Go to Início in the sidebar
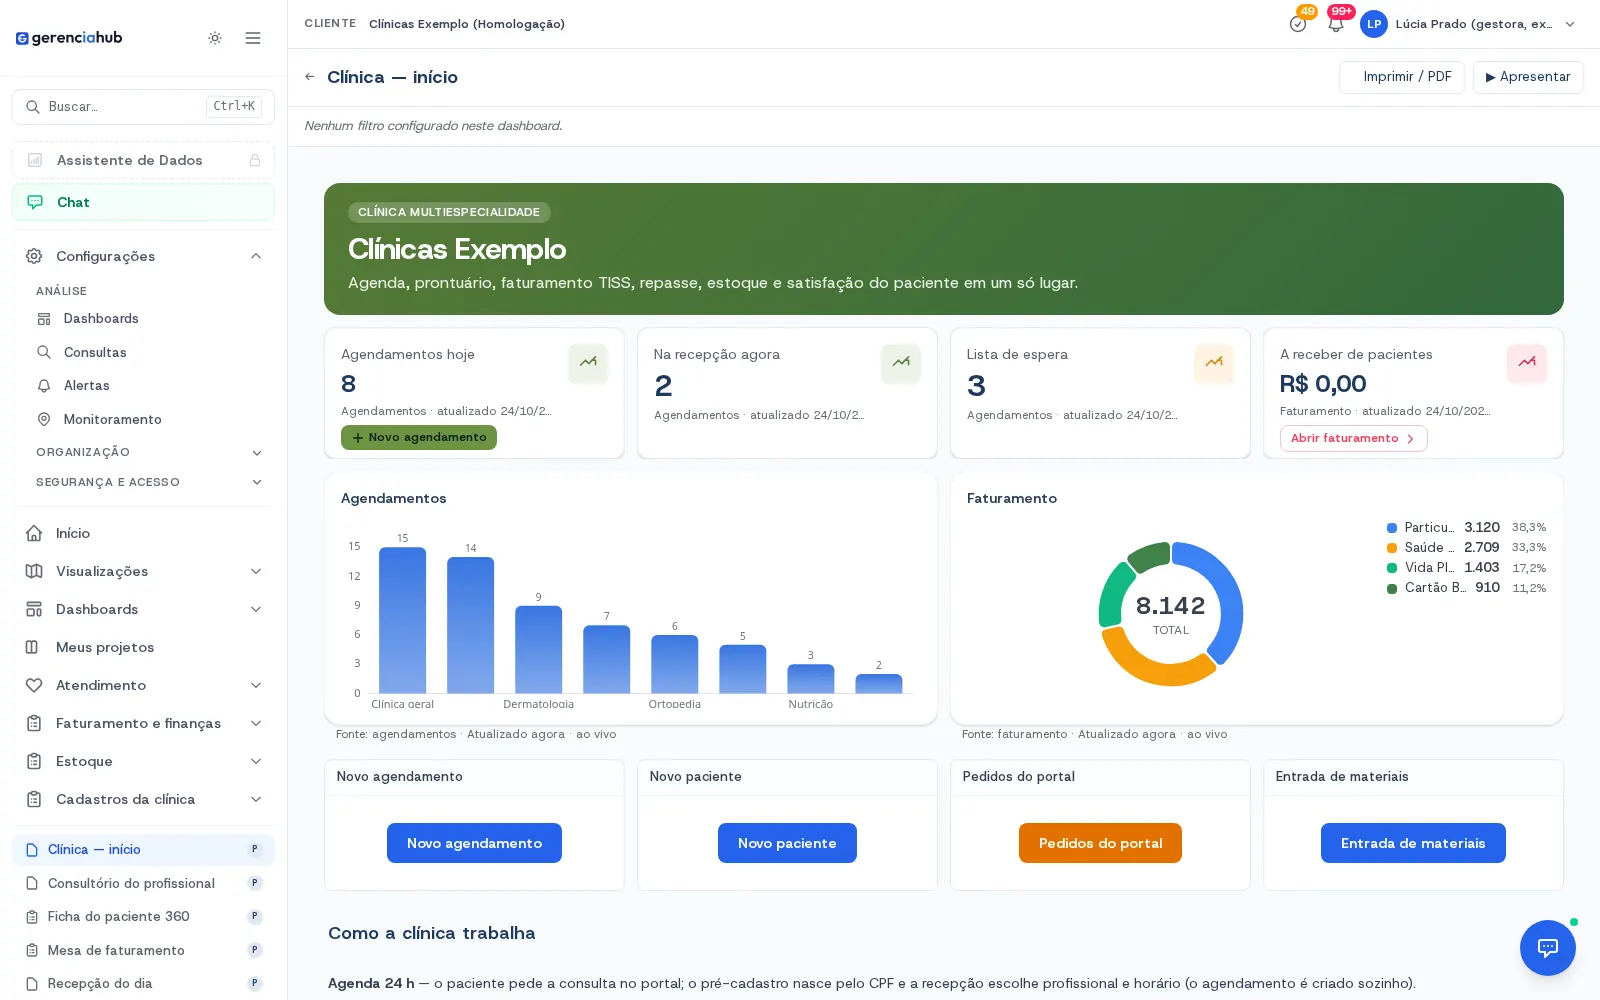Image resolution: width=1600 pixels, height=1000 pixels. [x=143, y=533]
